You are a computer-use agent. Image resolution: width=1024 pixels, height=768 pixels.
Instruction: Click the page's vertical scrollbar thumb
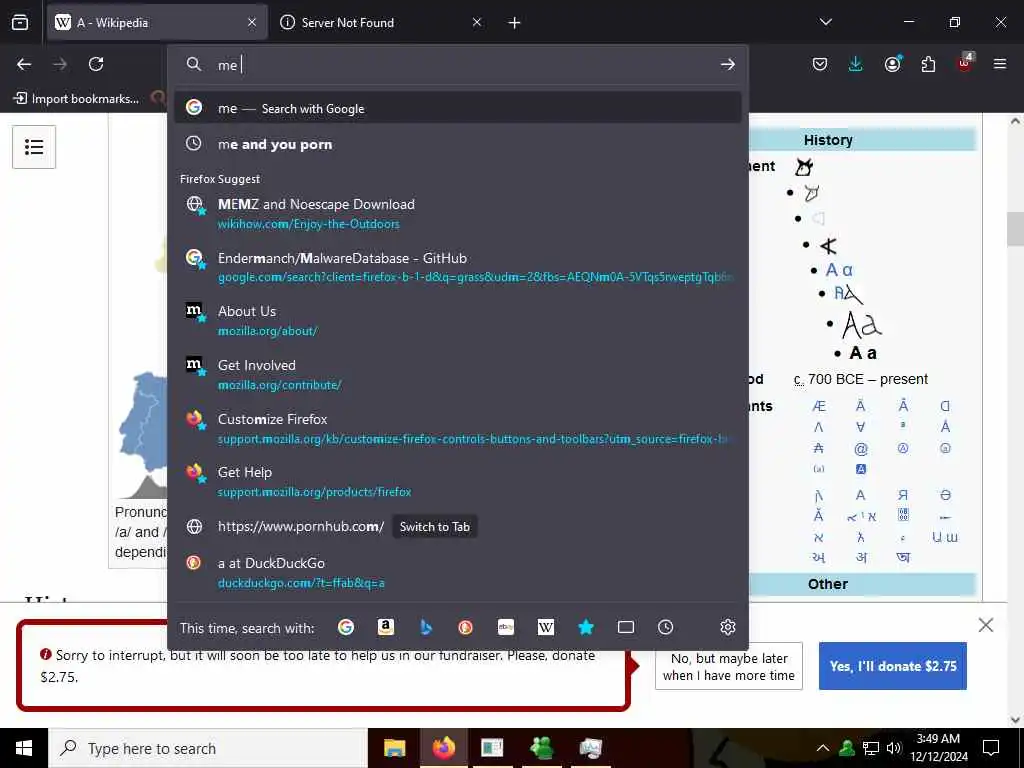1015,229
